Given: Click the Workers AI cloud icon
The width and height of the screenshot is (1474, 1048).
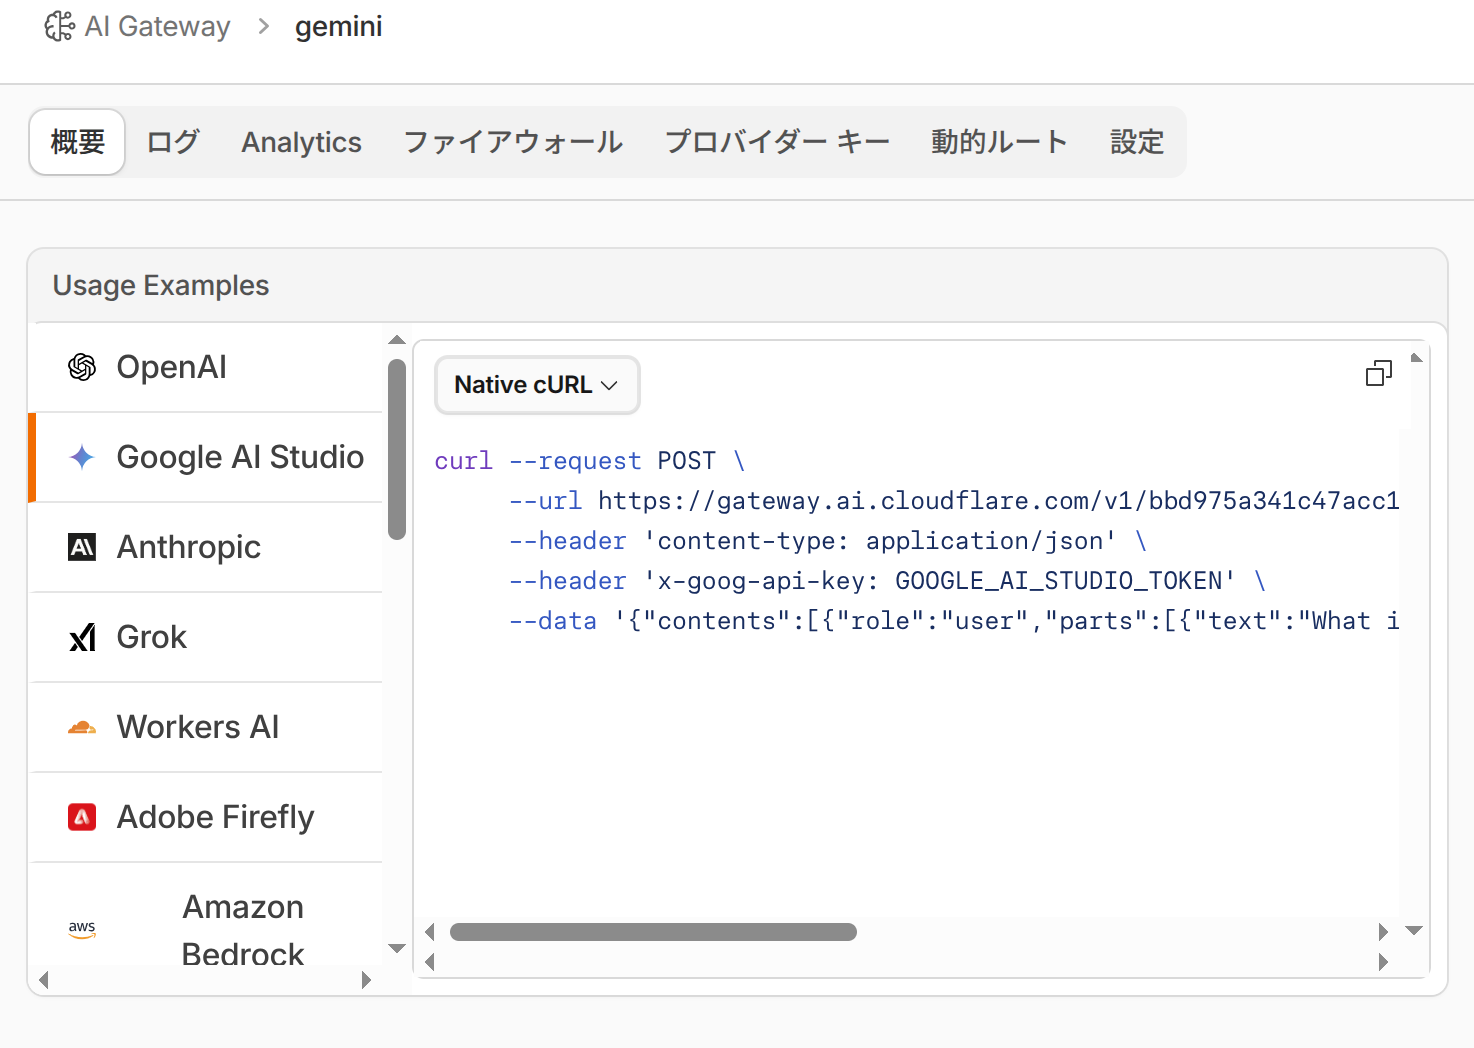Looking at the screenshot, I should (x=82, y=727).
